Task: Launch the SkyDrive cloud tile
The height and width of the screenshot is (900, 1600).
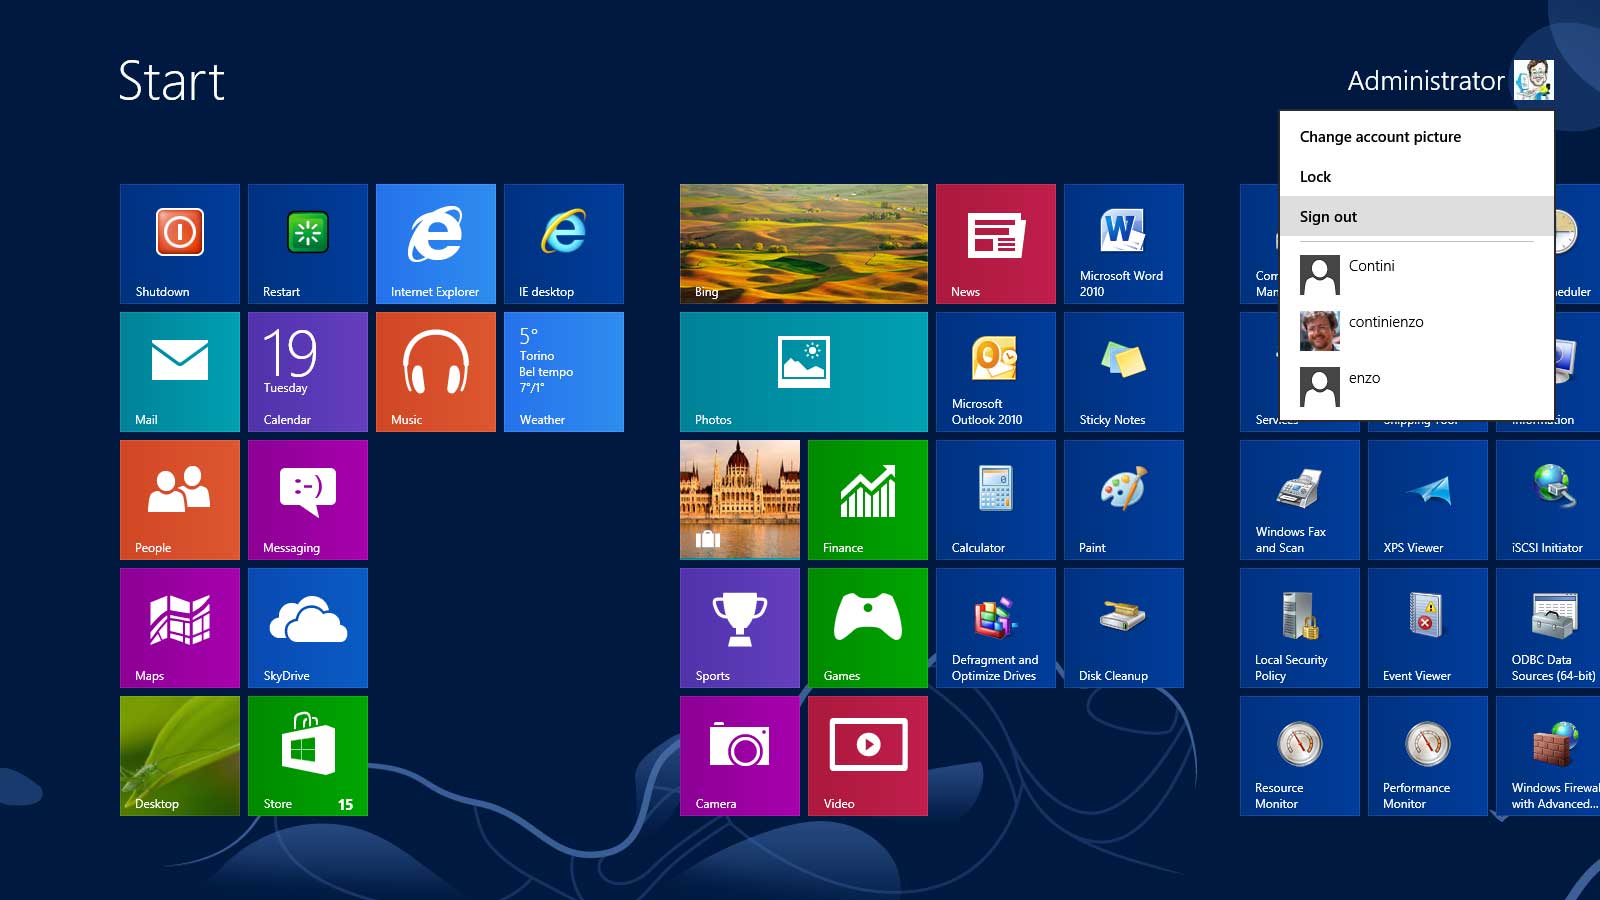Action: point(308,627)
